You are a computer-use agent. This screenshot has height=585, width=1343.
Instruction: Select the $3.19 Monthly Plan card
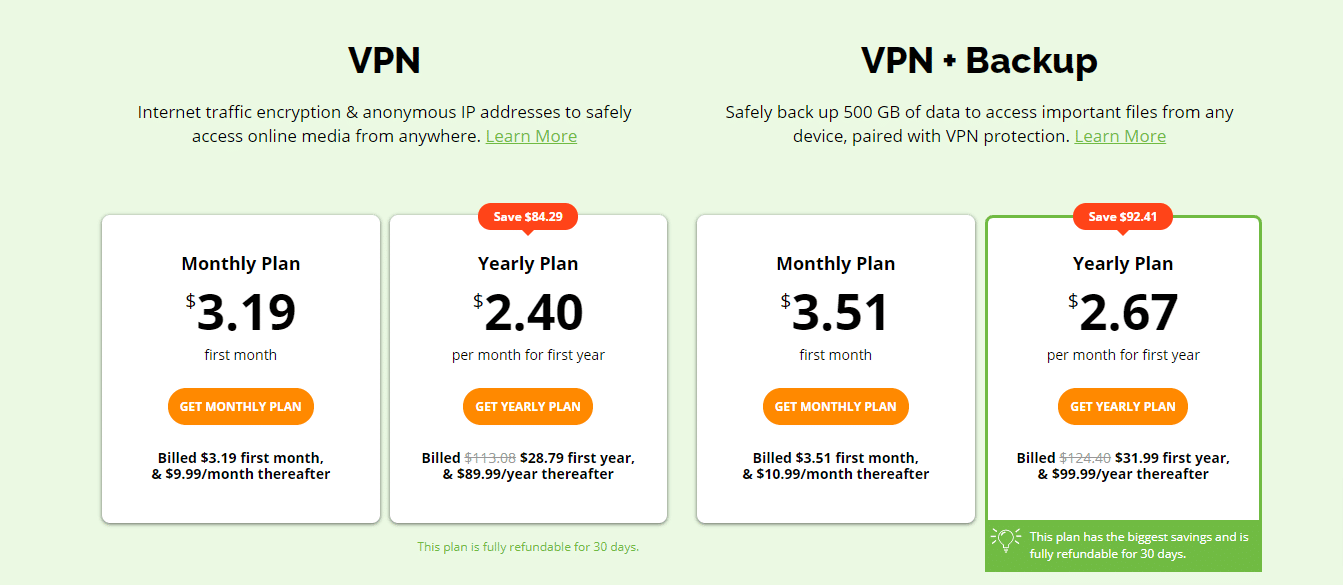pos(241,368)
